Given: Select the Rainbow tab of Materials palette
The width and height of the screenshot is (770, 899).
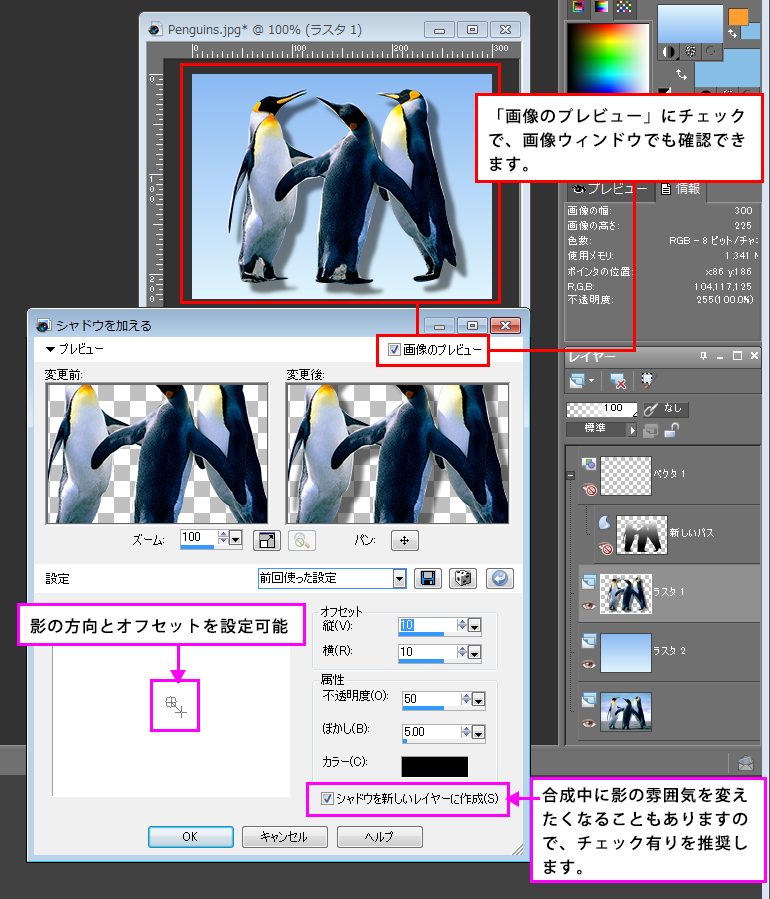Looking at the screenshot, I should [x=601, y=7].
